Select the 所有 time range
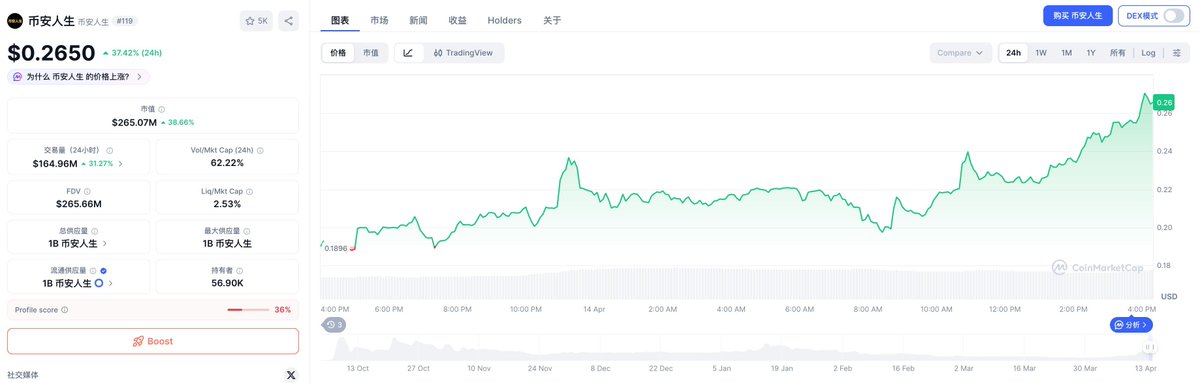1200x383 pixels. point(1117,53)
